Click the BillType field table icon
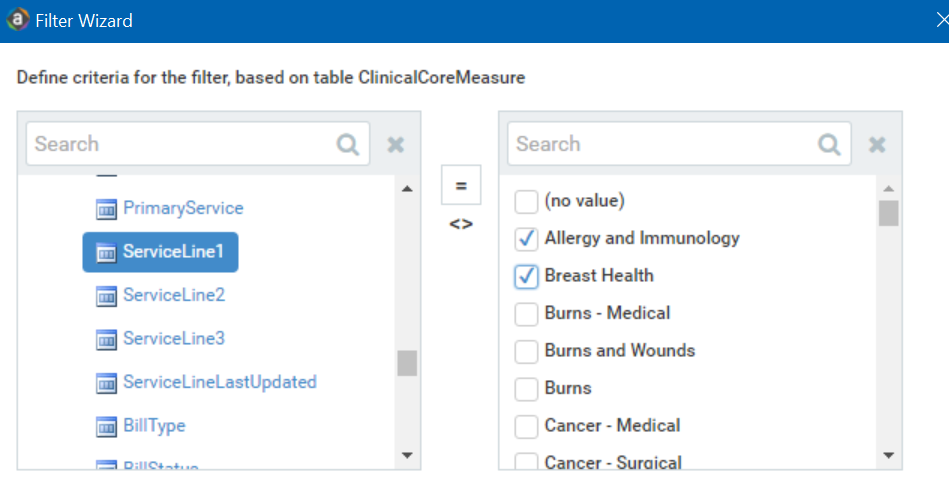 (x=106, y=426)
